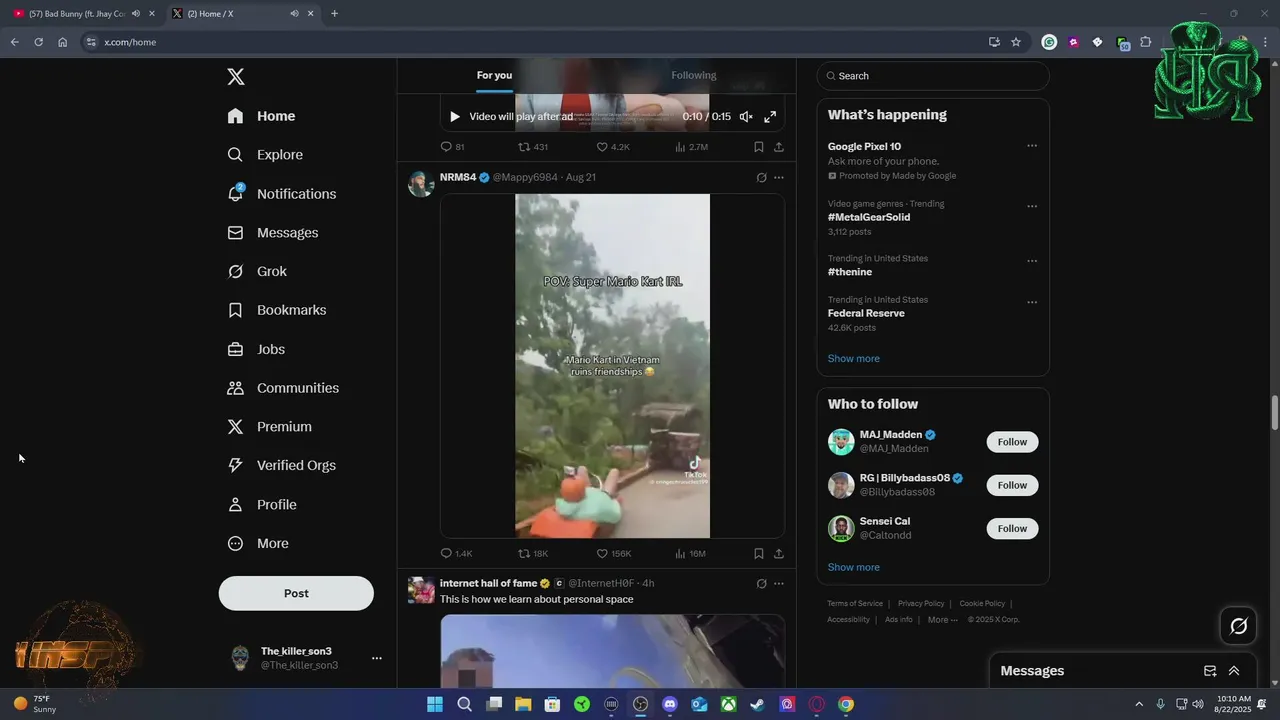Screen dimensions: 1280x720
Task: Show more trending topics
Action: coord(854,359)
